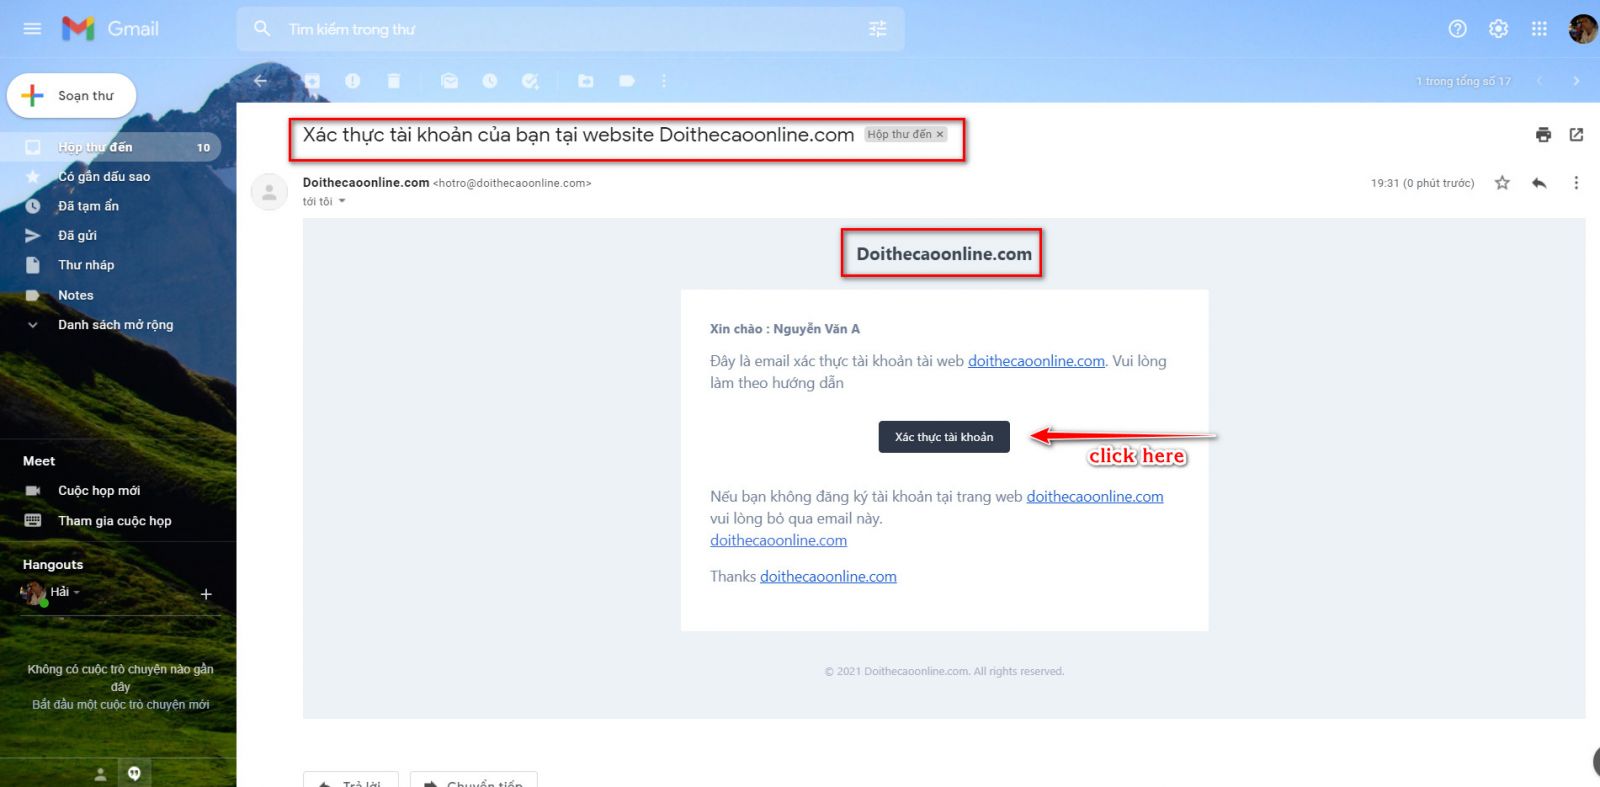Viewport: 1600px width, 787px height.
Task: Switch to Hangouts conversations quote tab
Action: 134,773
